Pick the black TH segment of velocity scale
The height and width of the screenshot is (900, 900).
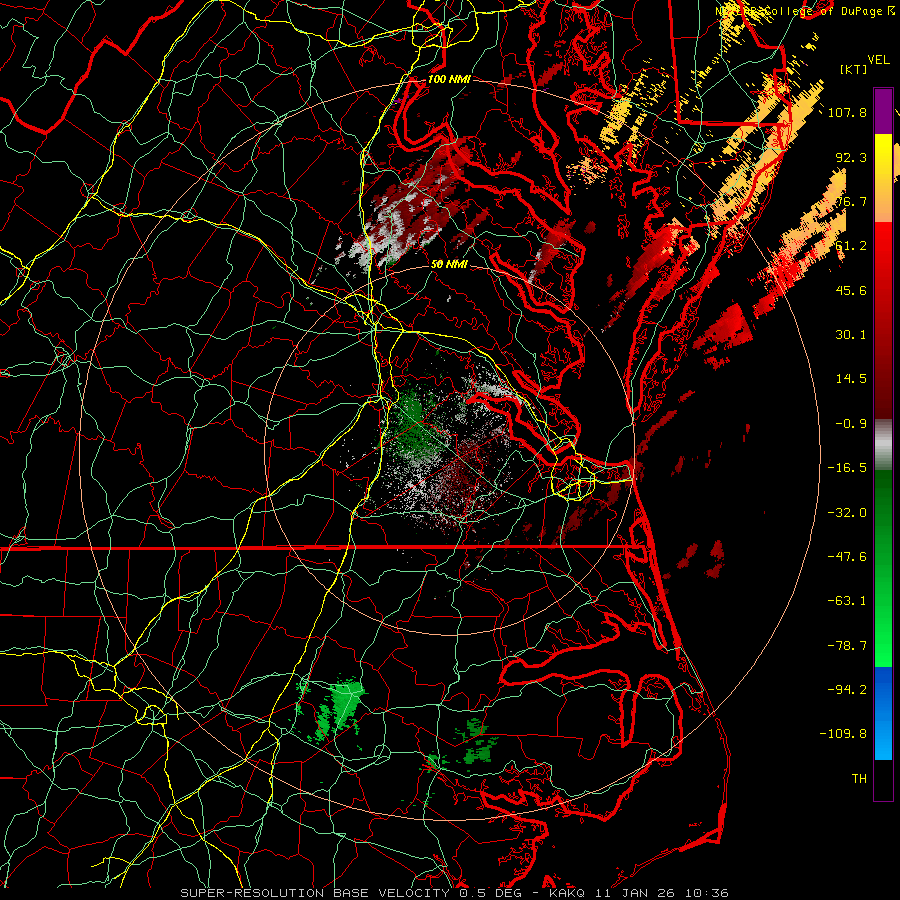click(883, 780)
